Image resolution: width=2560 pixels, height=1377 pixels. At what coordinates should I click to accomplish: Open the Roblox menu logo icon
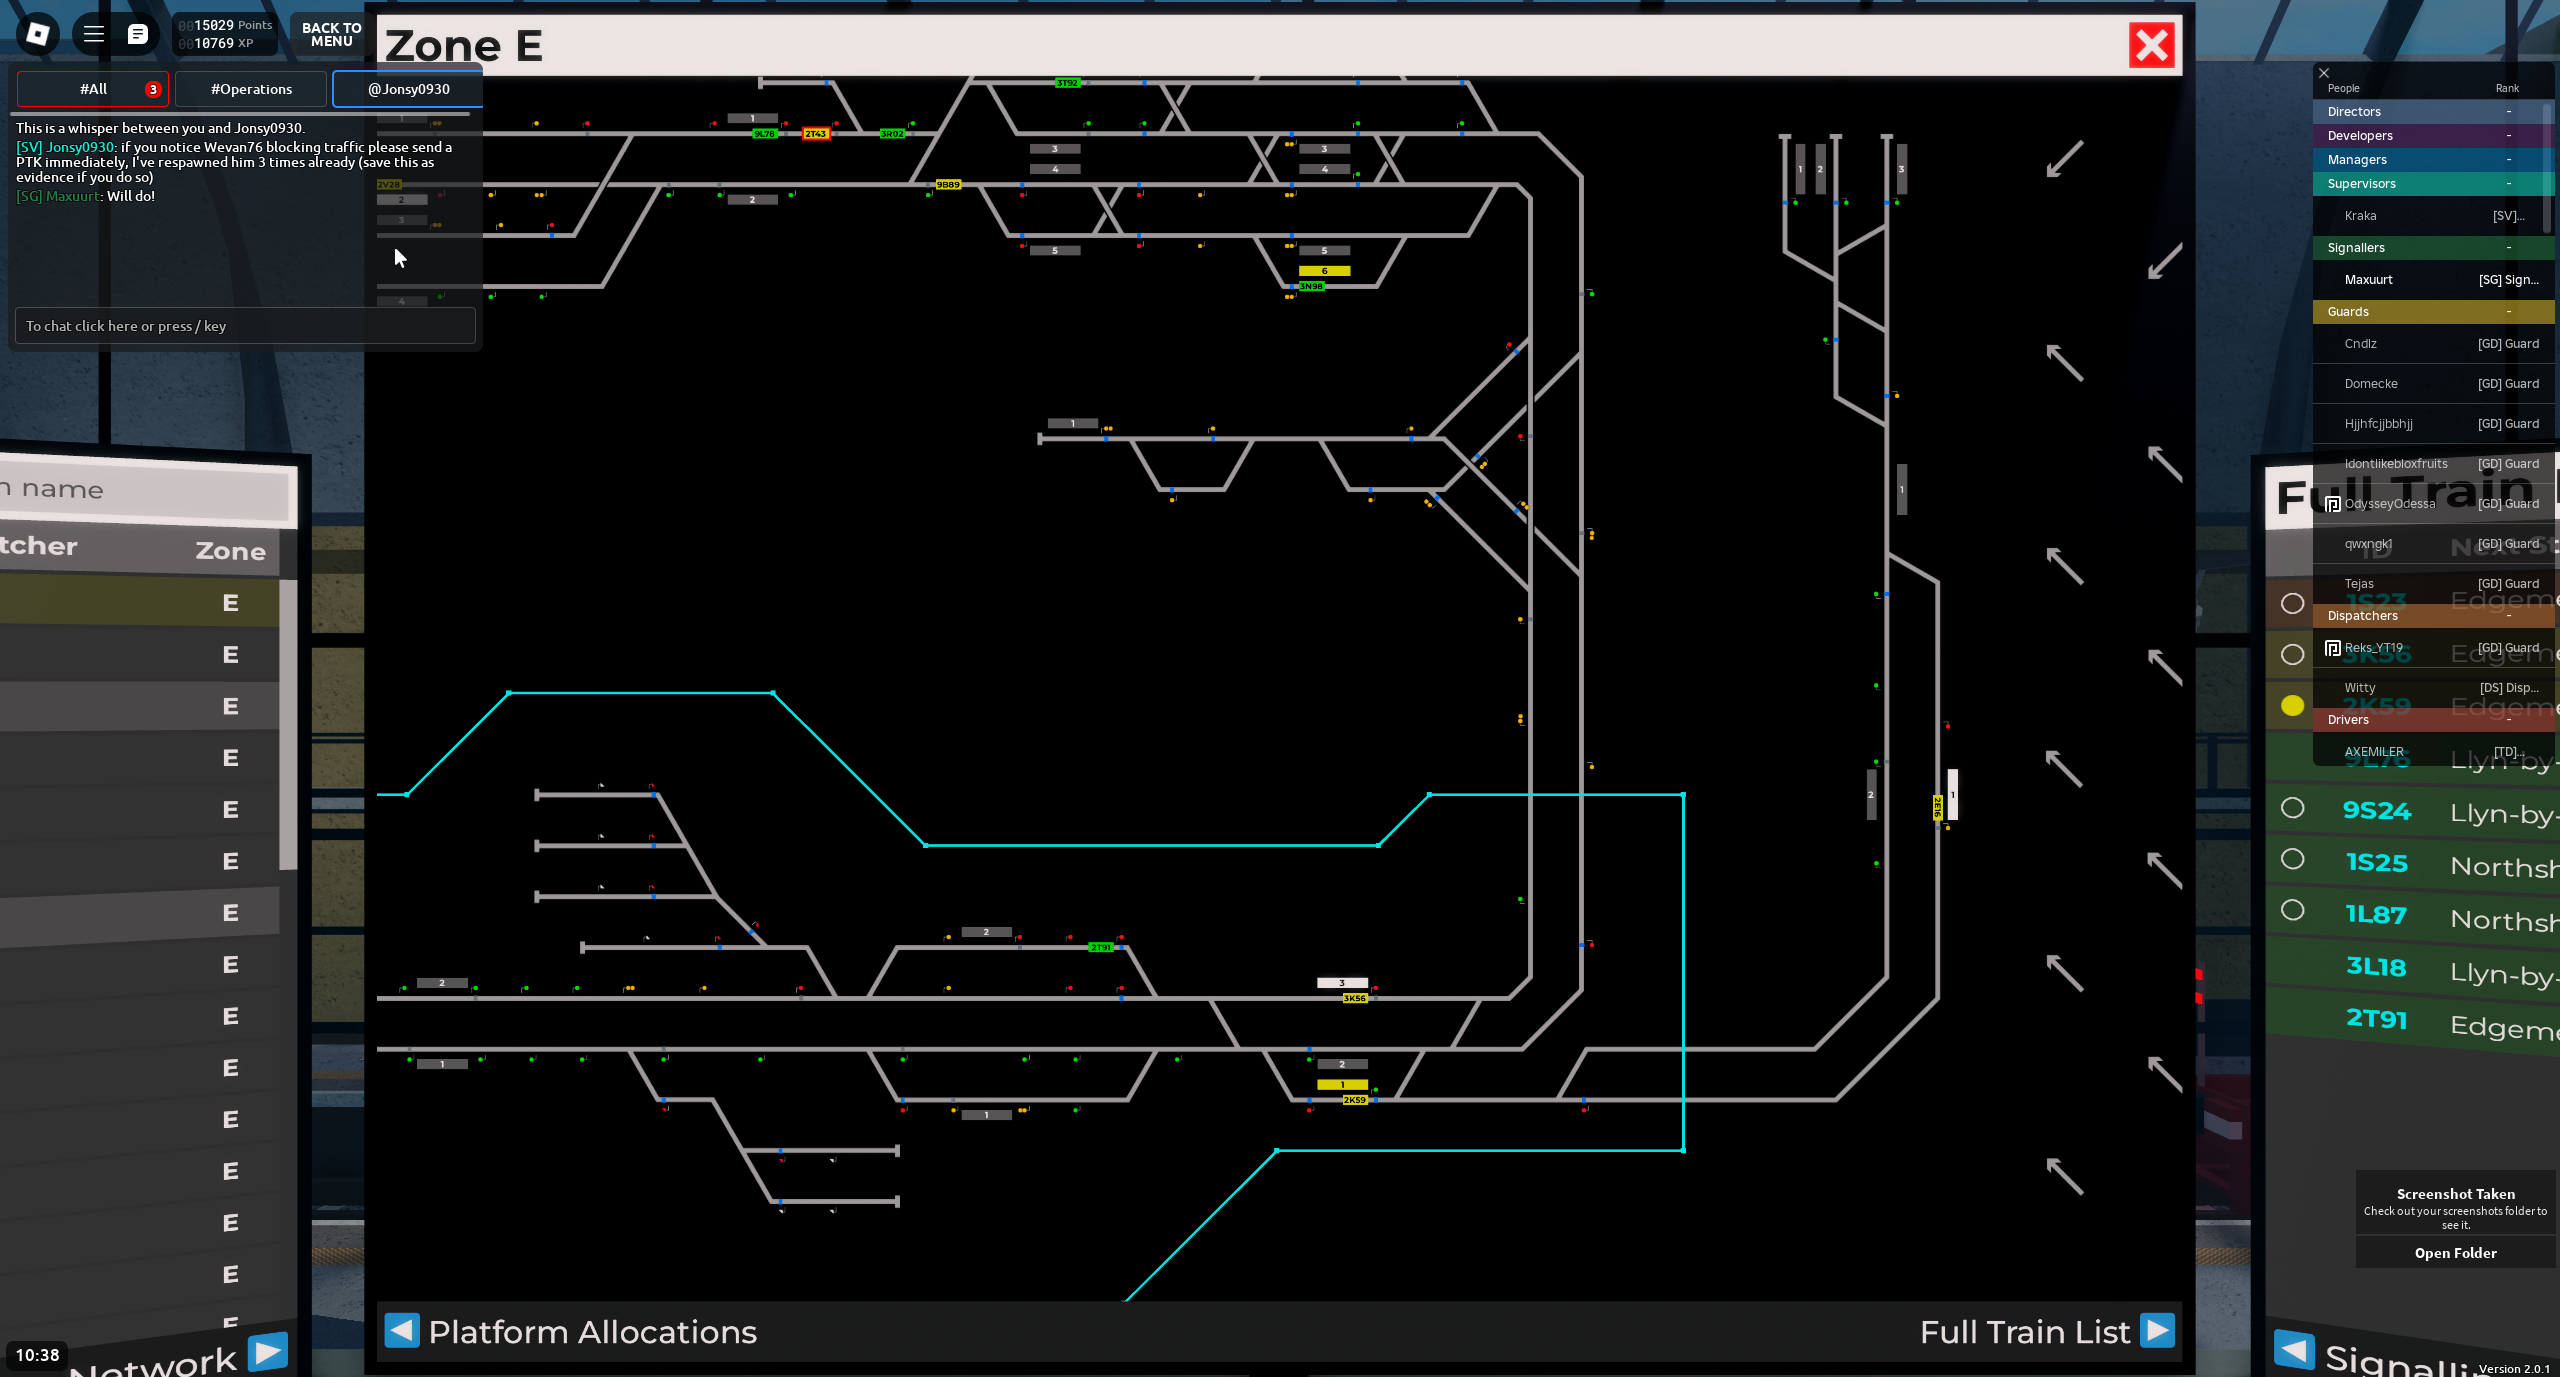click(38, 34)
